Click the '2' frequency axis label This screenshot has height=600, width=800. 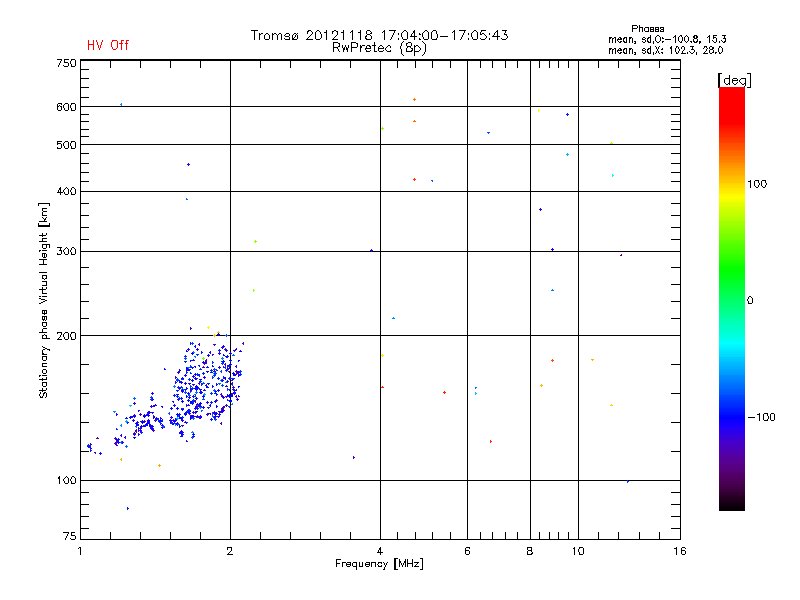click(x=230, y=551)
